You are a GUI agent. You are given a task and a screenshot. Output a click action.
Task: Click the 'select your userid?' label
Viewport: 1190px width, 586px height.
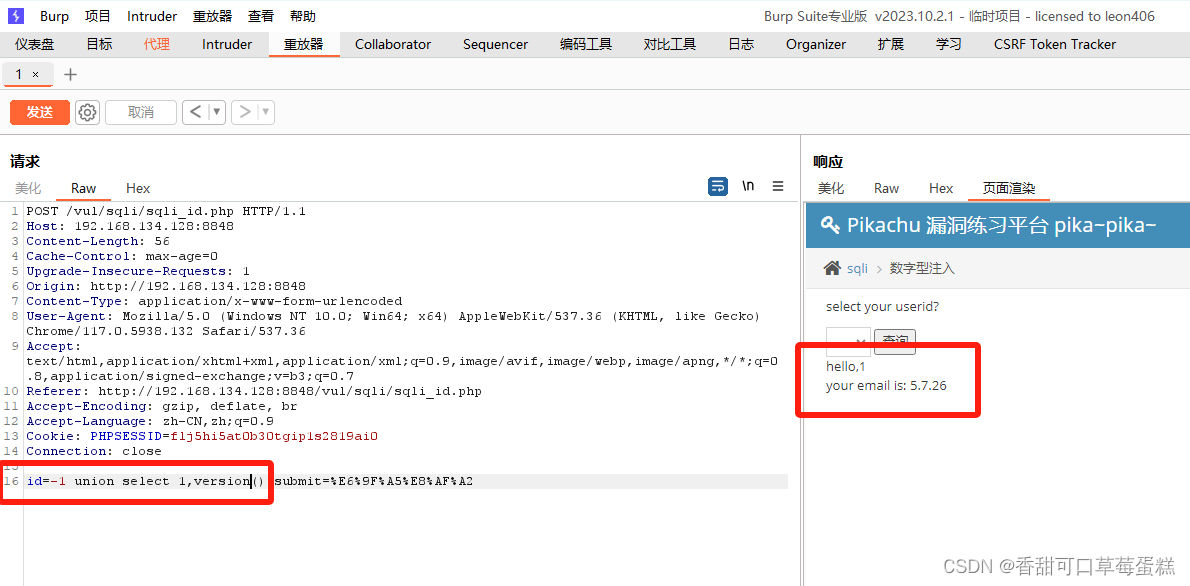[x=882, y=307]
